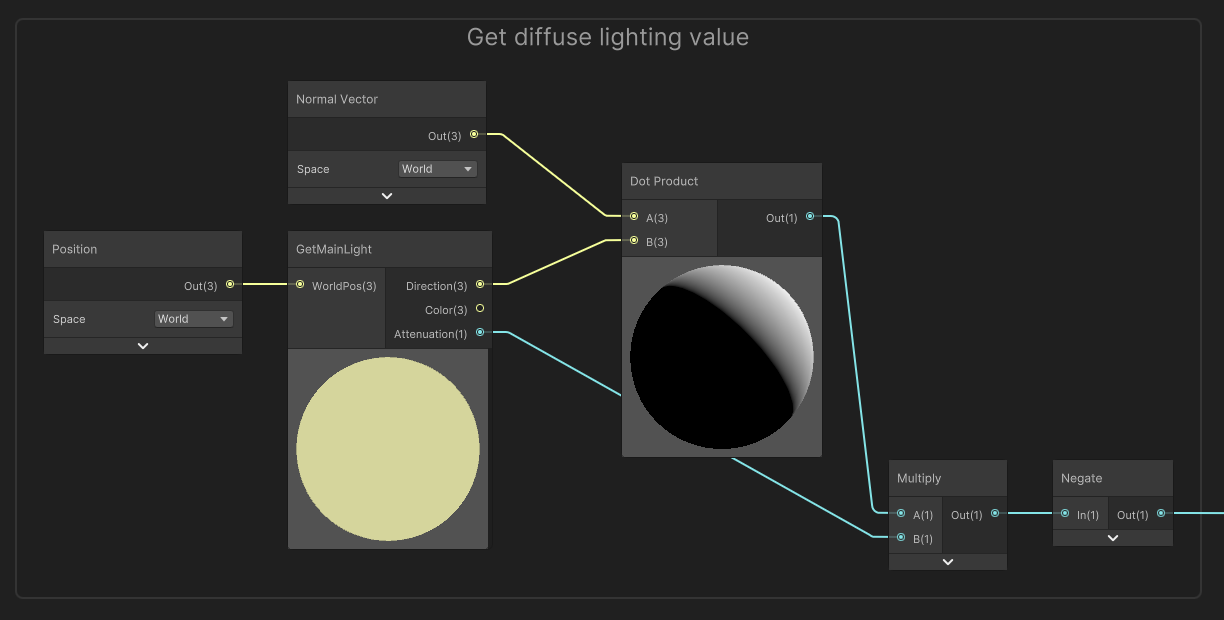The height and width of the screenshot is (620, 1224).
Task: Click the sphere preview on Dot Product
Action: coord(721,355)
